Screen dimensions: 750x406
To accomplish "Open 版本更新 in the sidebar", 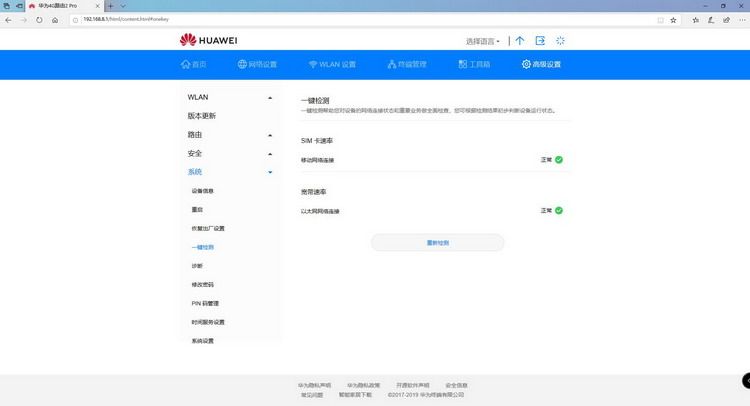I will point(202,116).
